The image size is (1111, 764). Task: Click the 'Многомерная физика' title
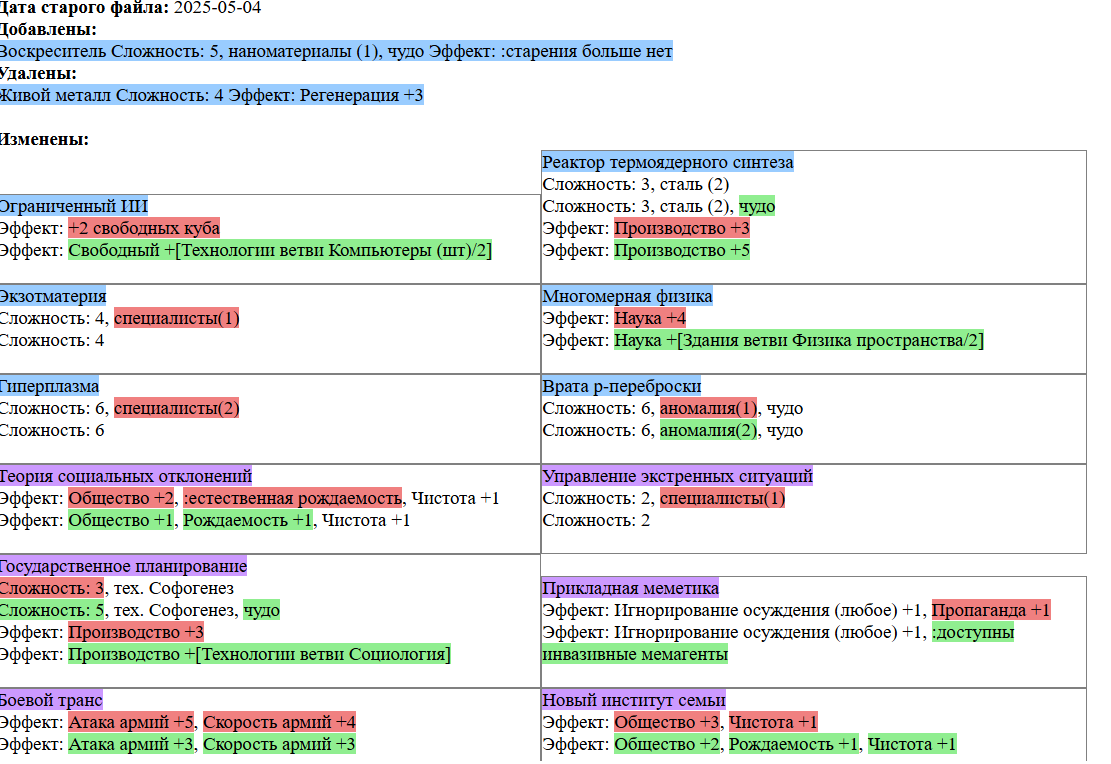click(627, 296)
